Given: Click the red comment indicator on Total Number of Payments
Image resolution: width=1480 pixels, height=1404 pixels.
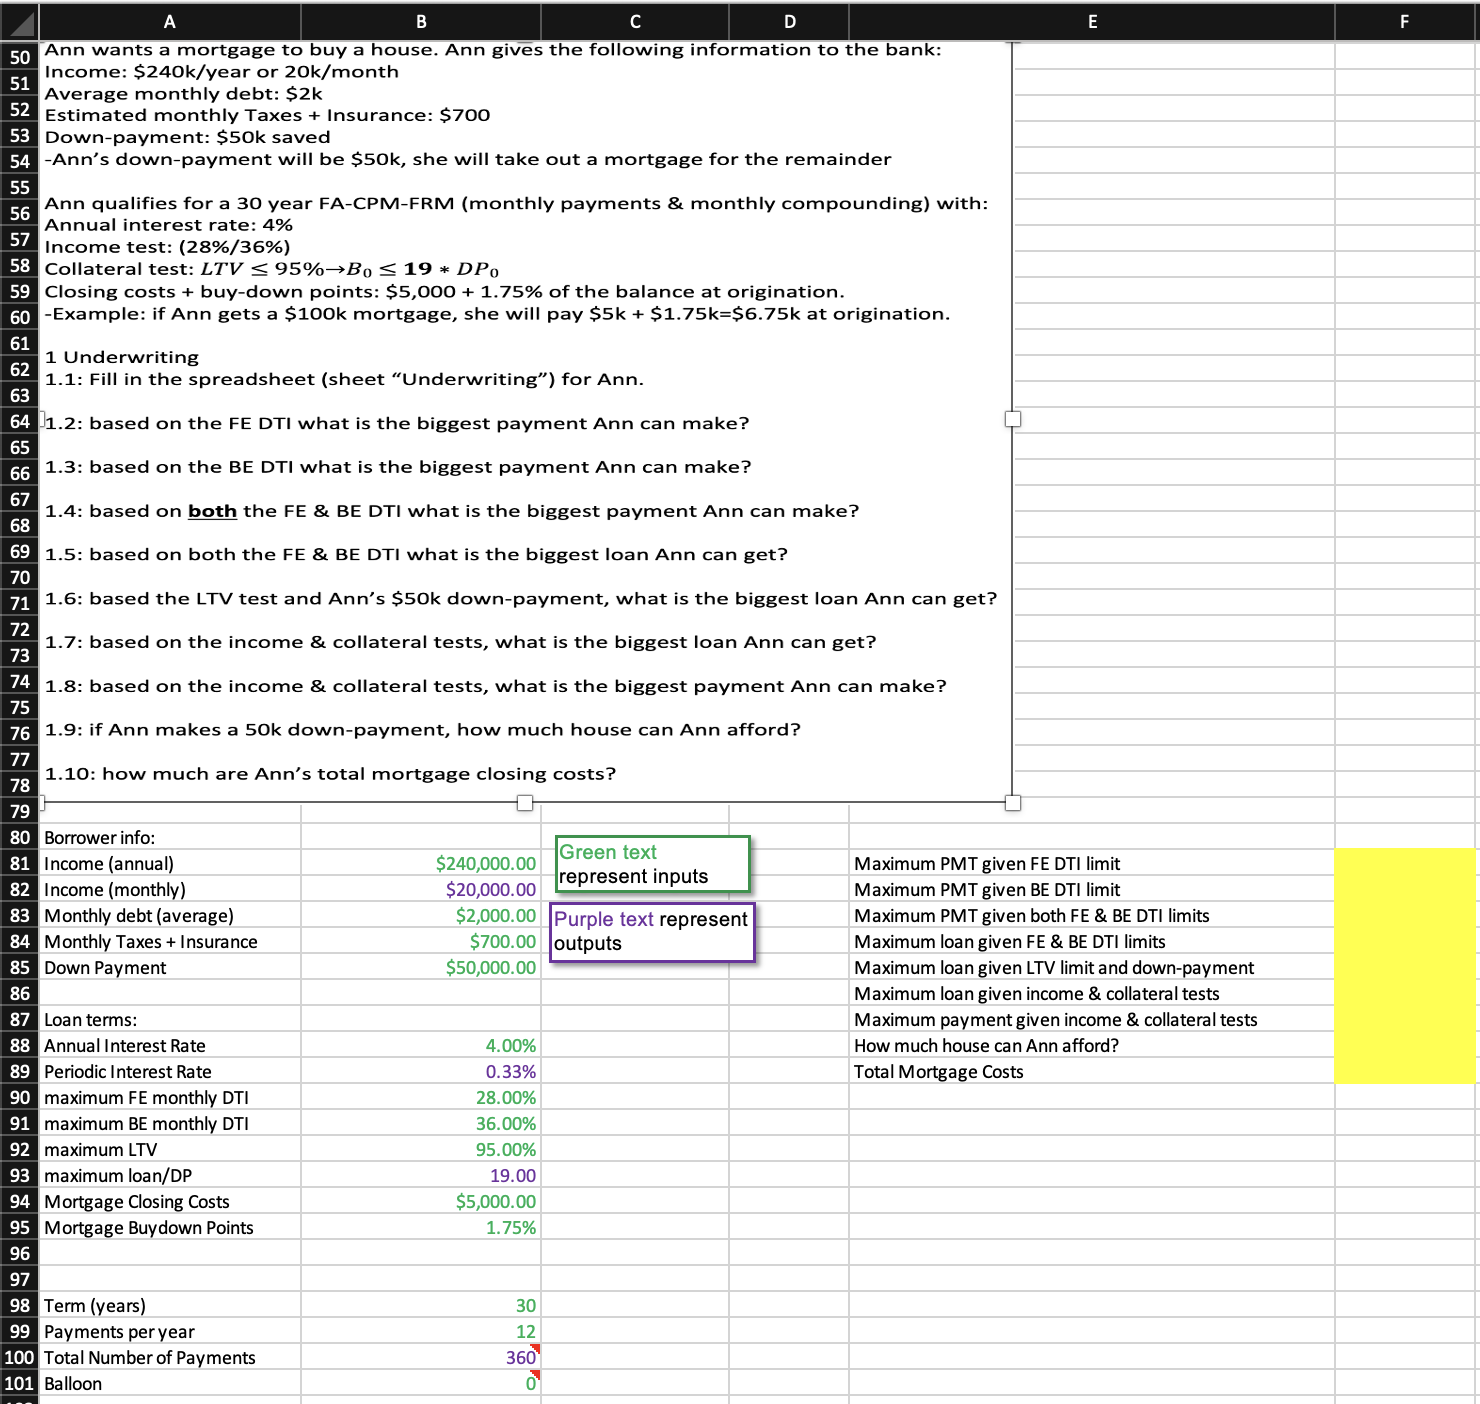Looking at the screenshot, I should (x=536, y=1351).
